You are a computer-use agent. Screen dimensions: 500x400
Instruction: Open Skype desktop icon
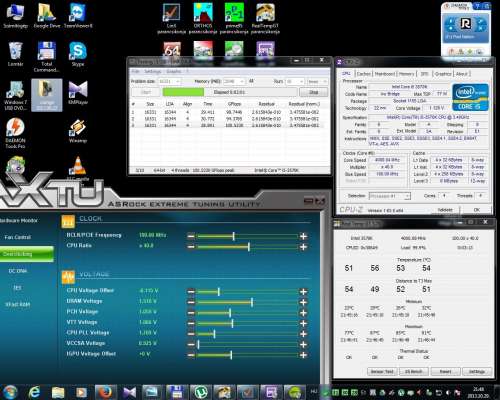click(x=78, y=54)
